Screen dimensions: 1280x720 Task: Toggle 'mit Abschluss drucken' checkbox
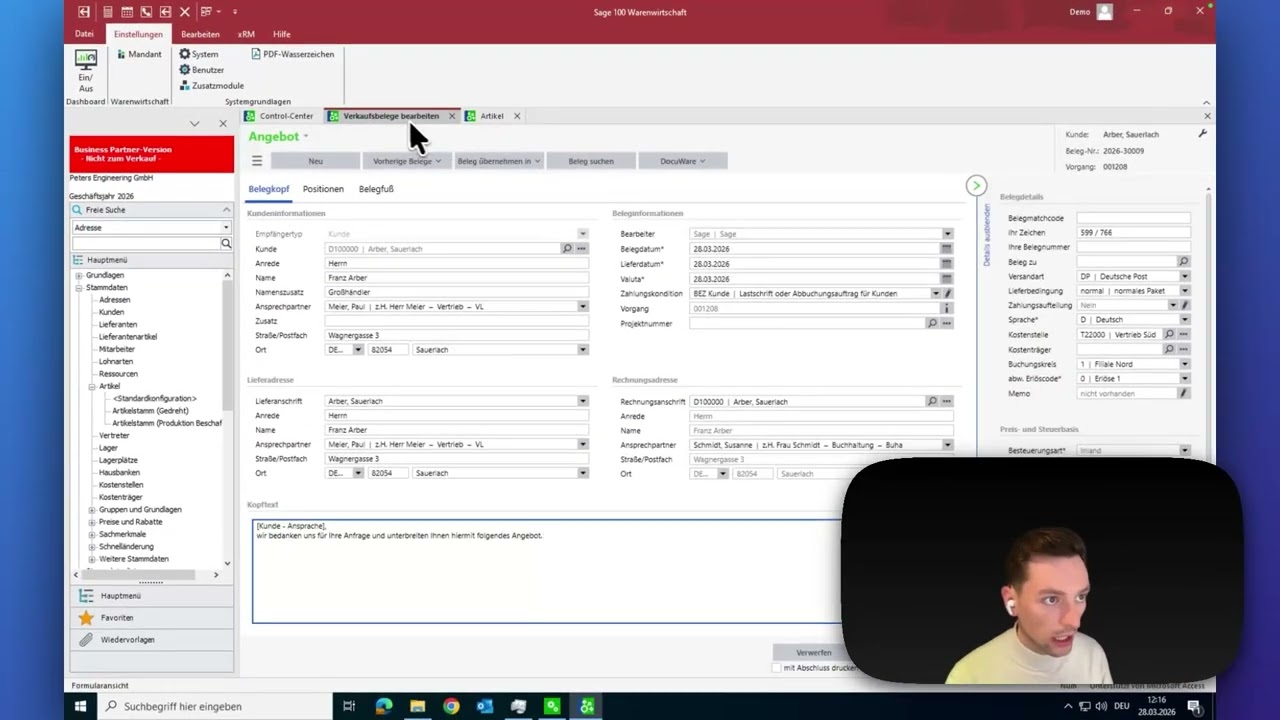click(x=777, y=667)
